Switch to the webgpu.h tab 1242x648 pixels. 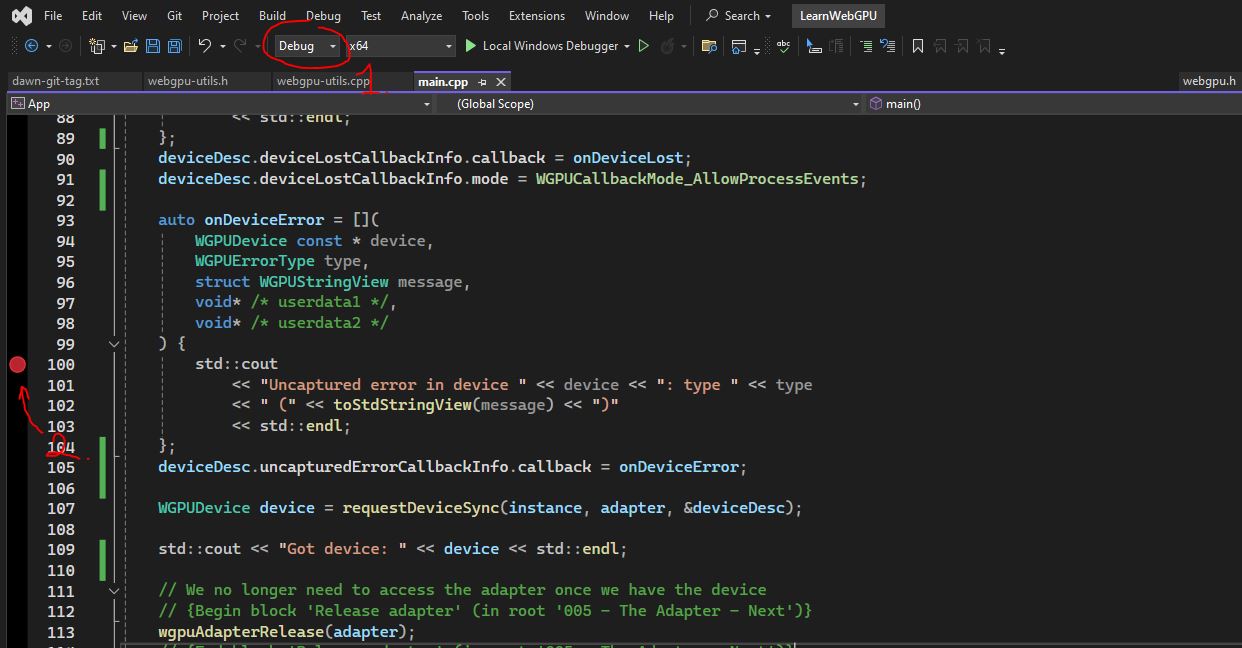[x=1209, y=82]
